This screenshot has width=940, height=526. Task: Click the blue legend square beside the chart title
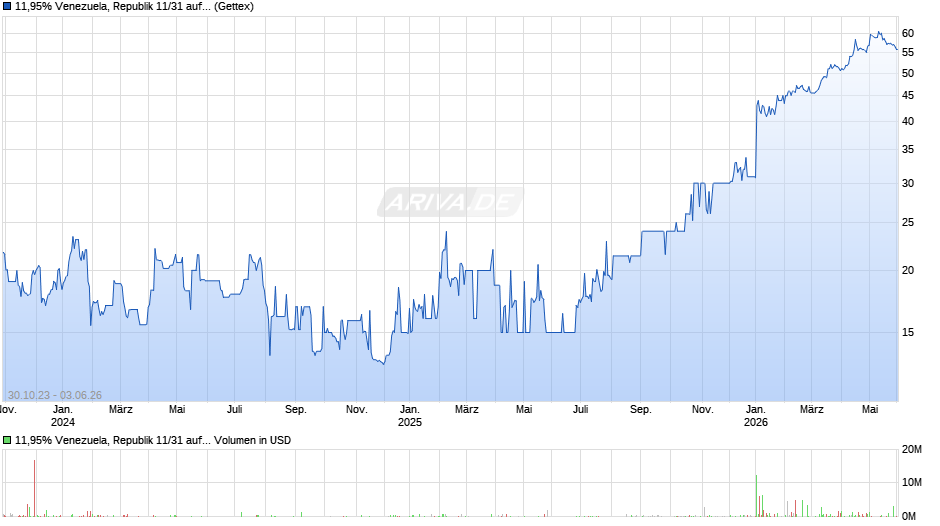pos(7,7)
